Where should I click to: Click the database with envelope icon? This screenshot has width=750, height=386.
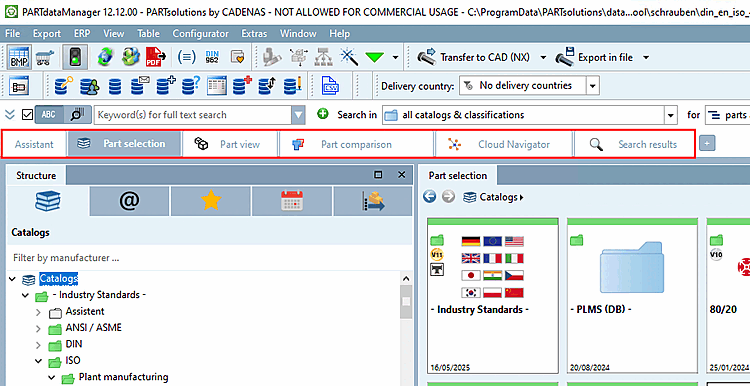[x=141, y=87]
